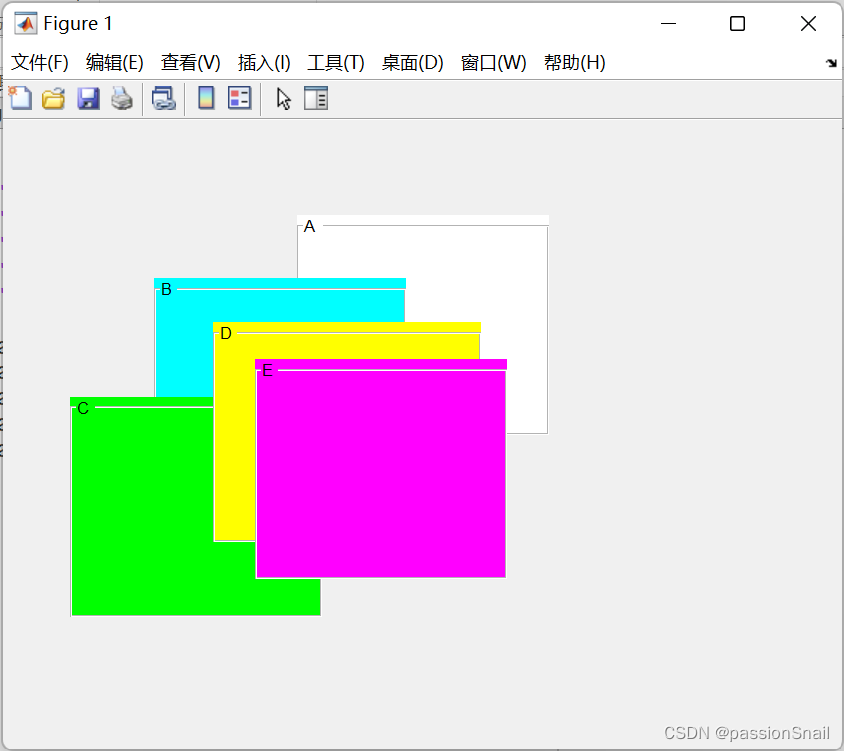This screenshot has height=751, width=844.
Task: Click the panel title letter D
Action: (x=226, y=334)
